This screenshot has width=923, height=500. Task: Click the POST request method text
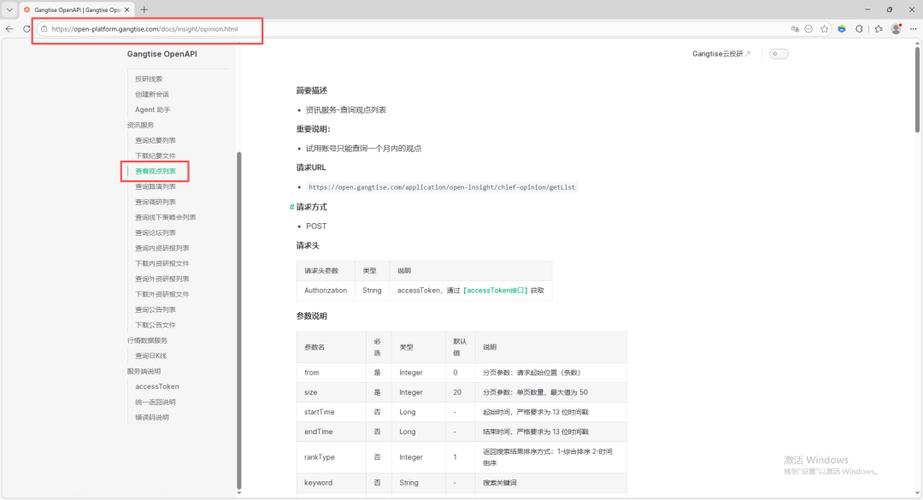(x=316, y=226)
